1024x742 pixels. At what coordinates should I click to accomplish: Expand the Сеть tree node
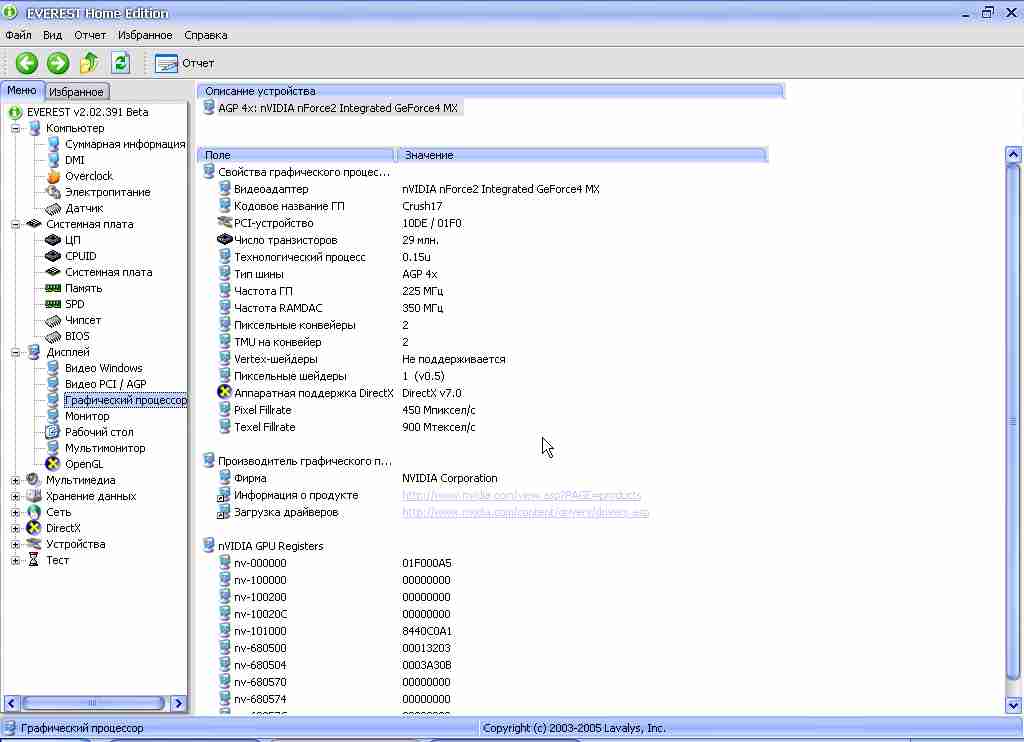point(16,513)
